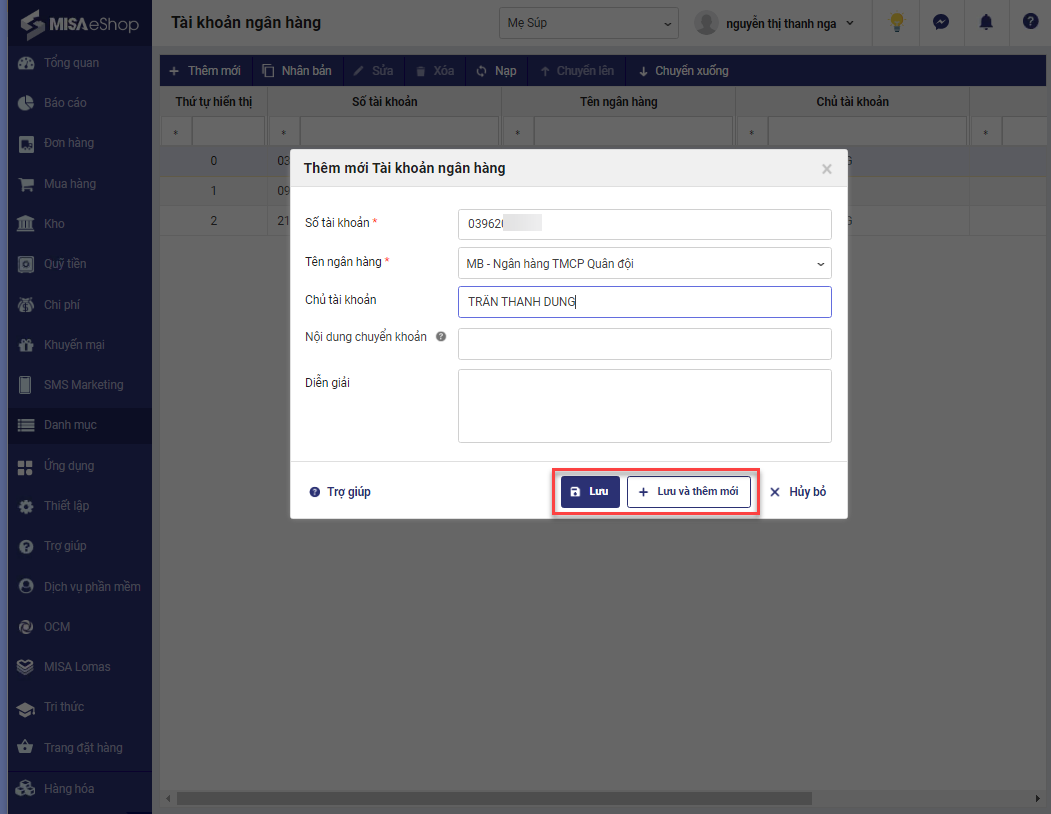
Task: Click Nhân bản duplicate toolbar button
Action: pos(297,71)
